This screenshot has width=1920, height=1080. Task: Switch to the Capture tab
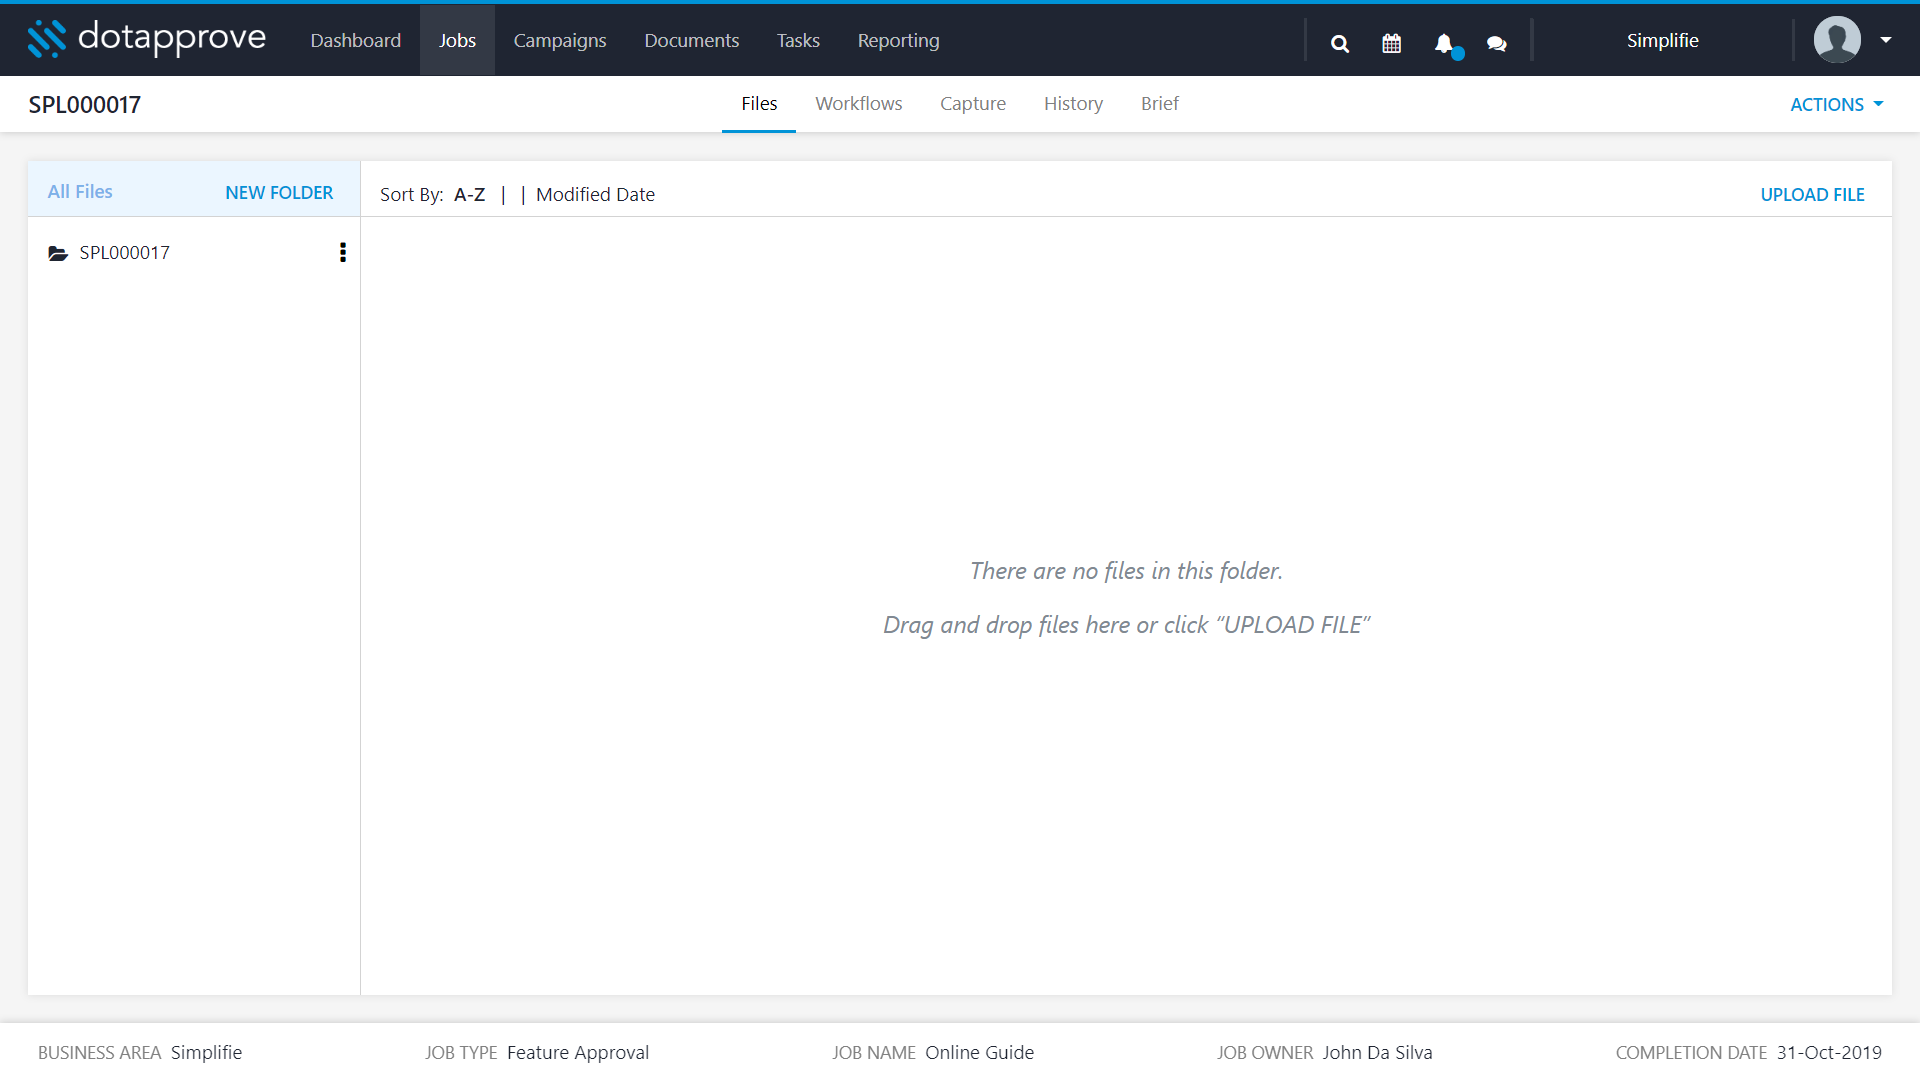(973, 103)
